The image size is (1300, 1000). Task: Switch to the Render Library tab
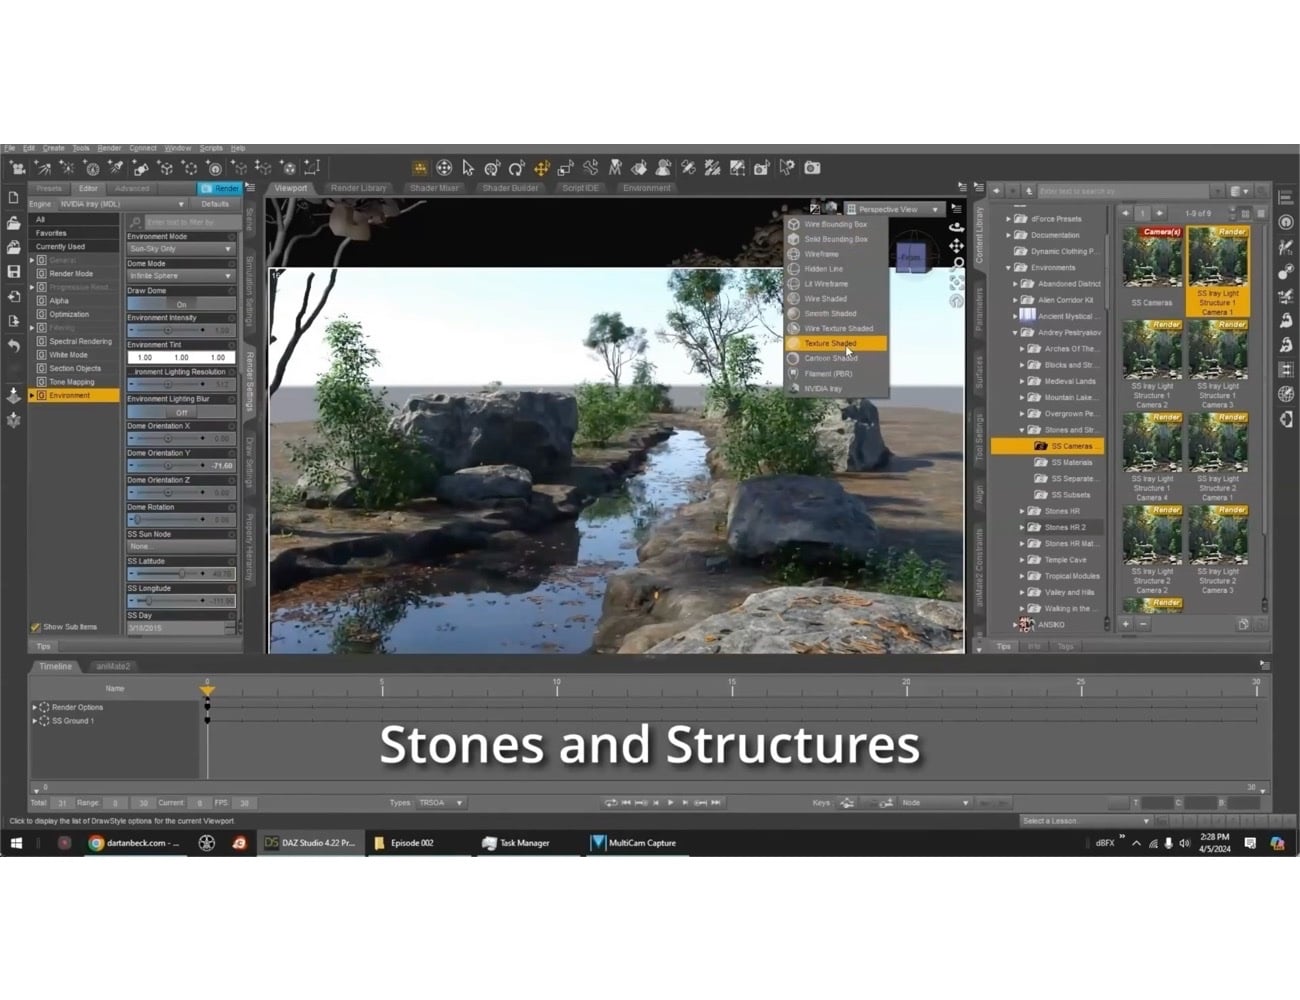pos(359,188)
